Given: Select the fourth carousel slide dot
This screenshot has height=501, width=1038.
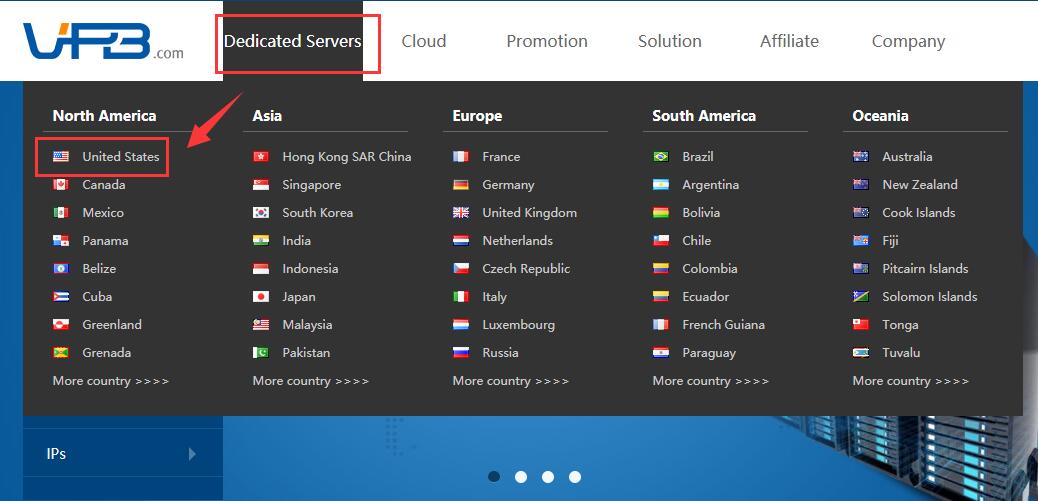Looking at the screenshot, I should [575, 477].
